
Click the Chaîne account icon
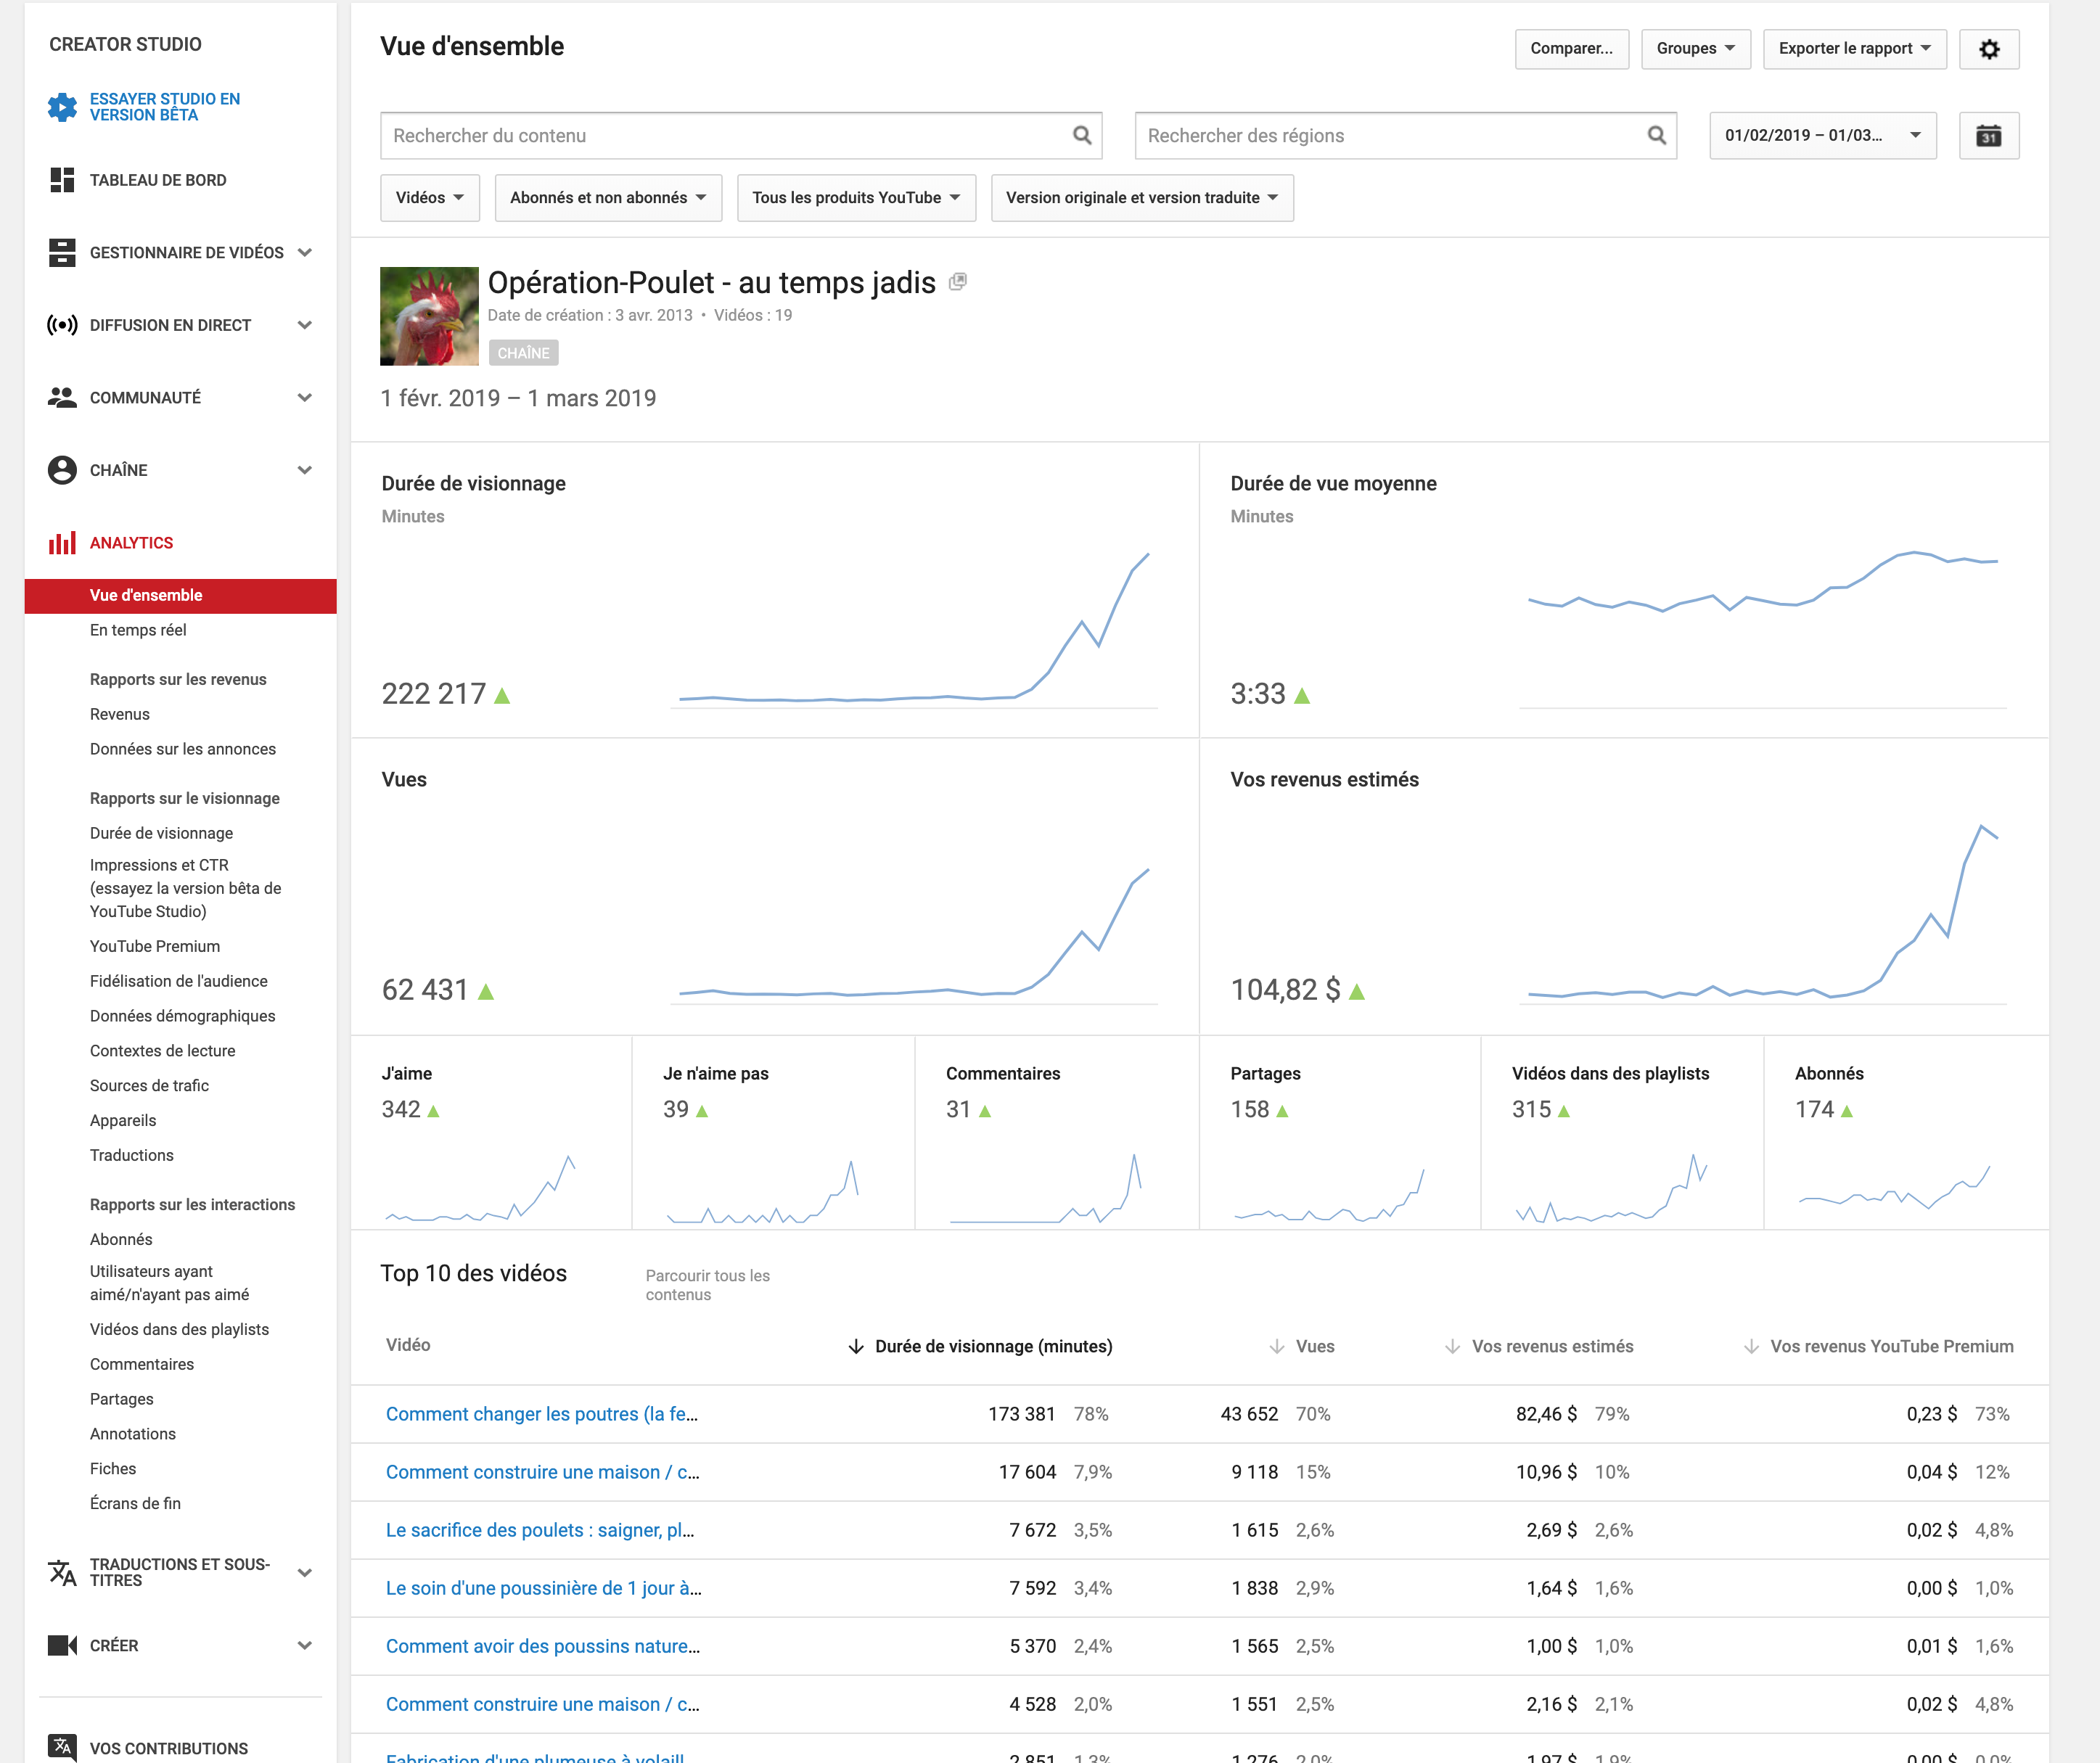point(62,470)
